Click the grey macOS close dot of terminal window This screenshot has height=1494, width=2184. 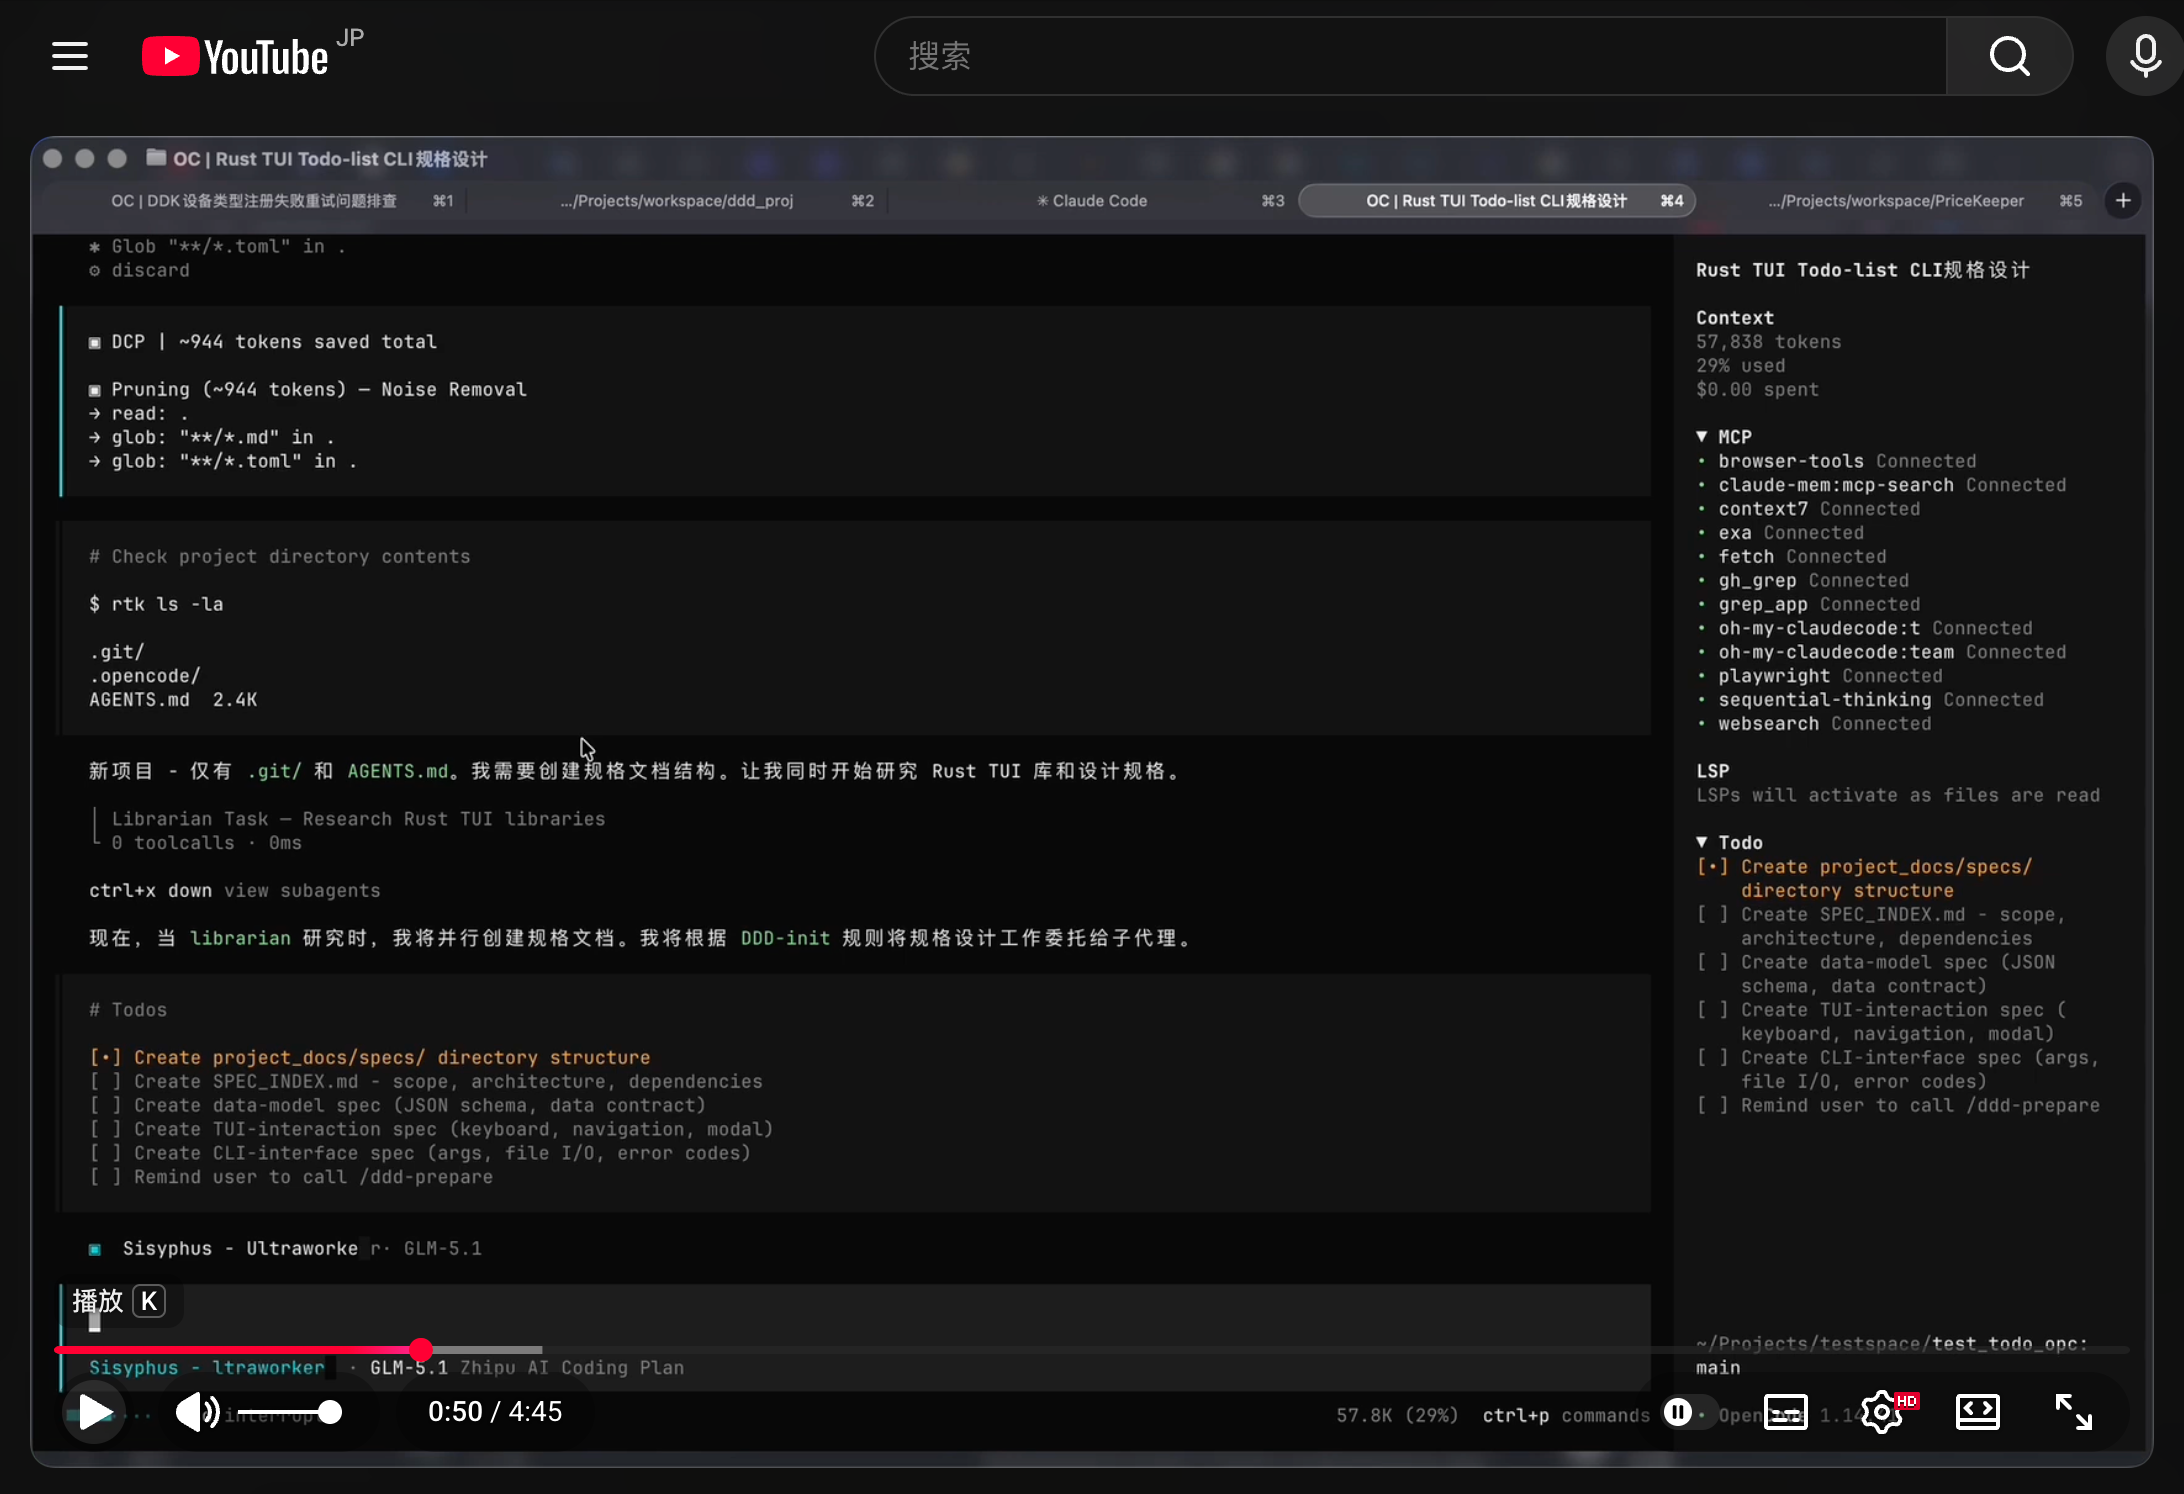click(53, 158)
